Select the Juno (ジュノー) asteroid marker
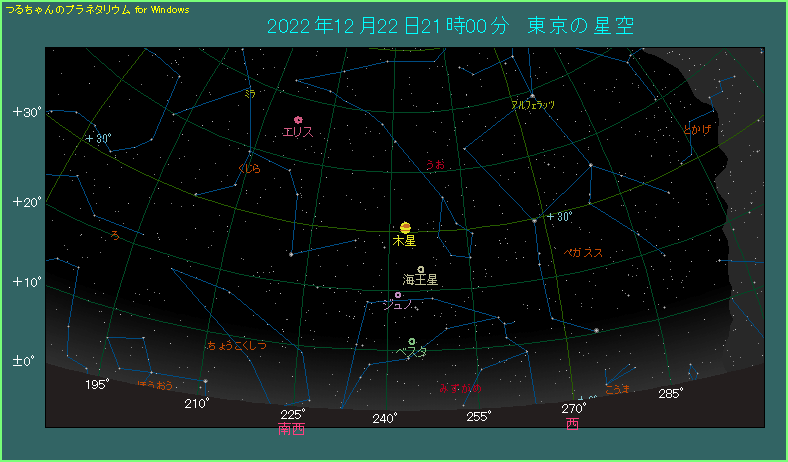The image size is (788, 462). [398, 295]
